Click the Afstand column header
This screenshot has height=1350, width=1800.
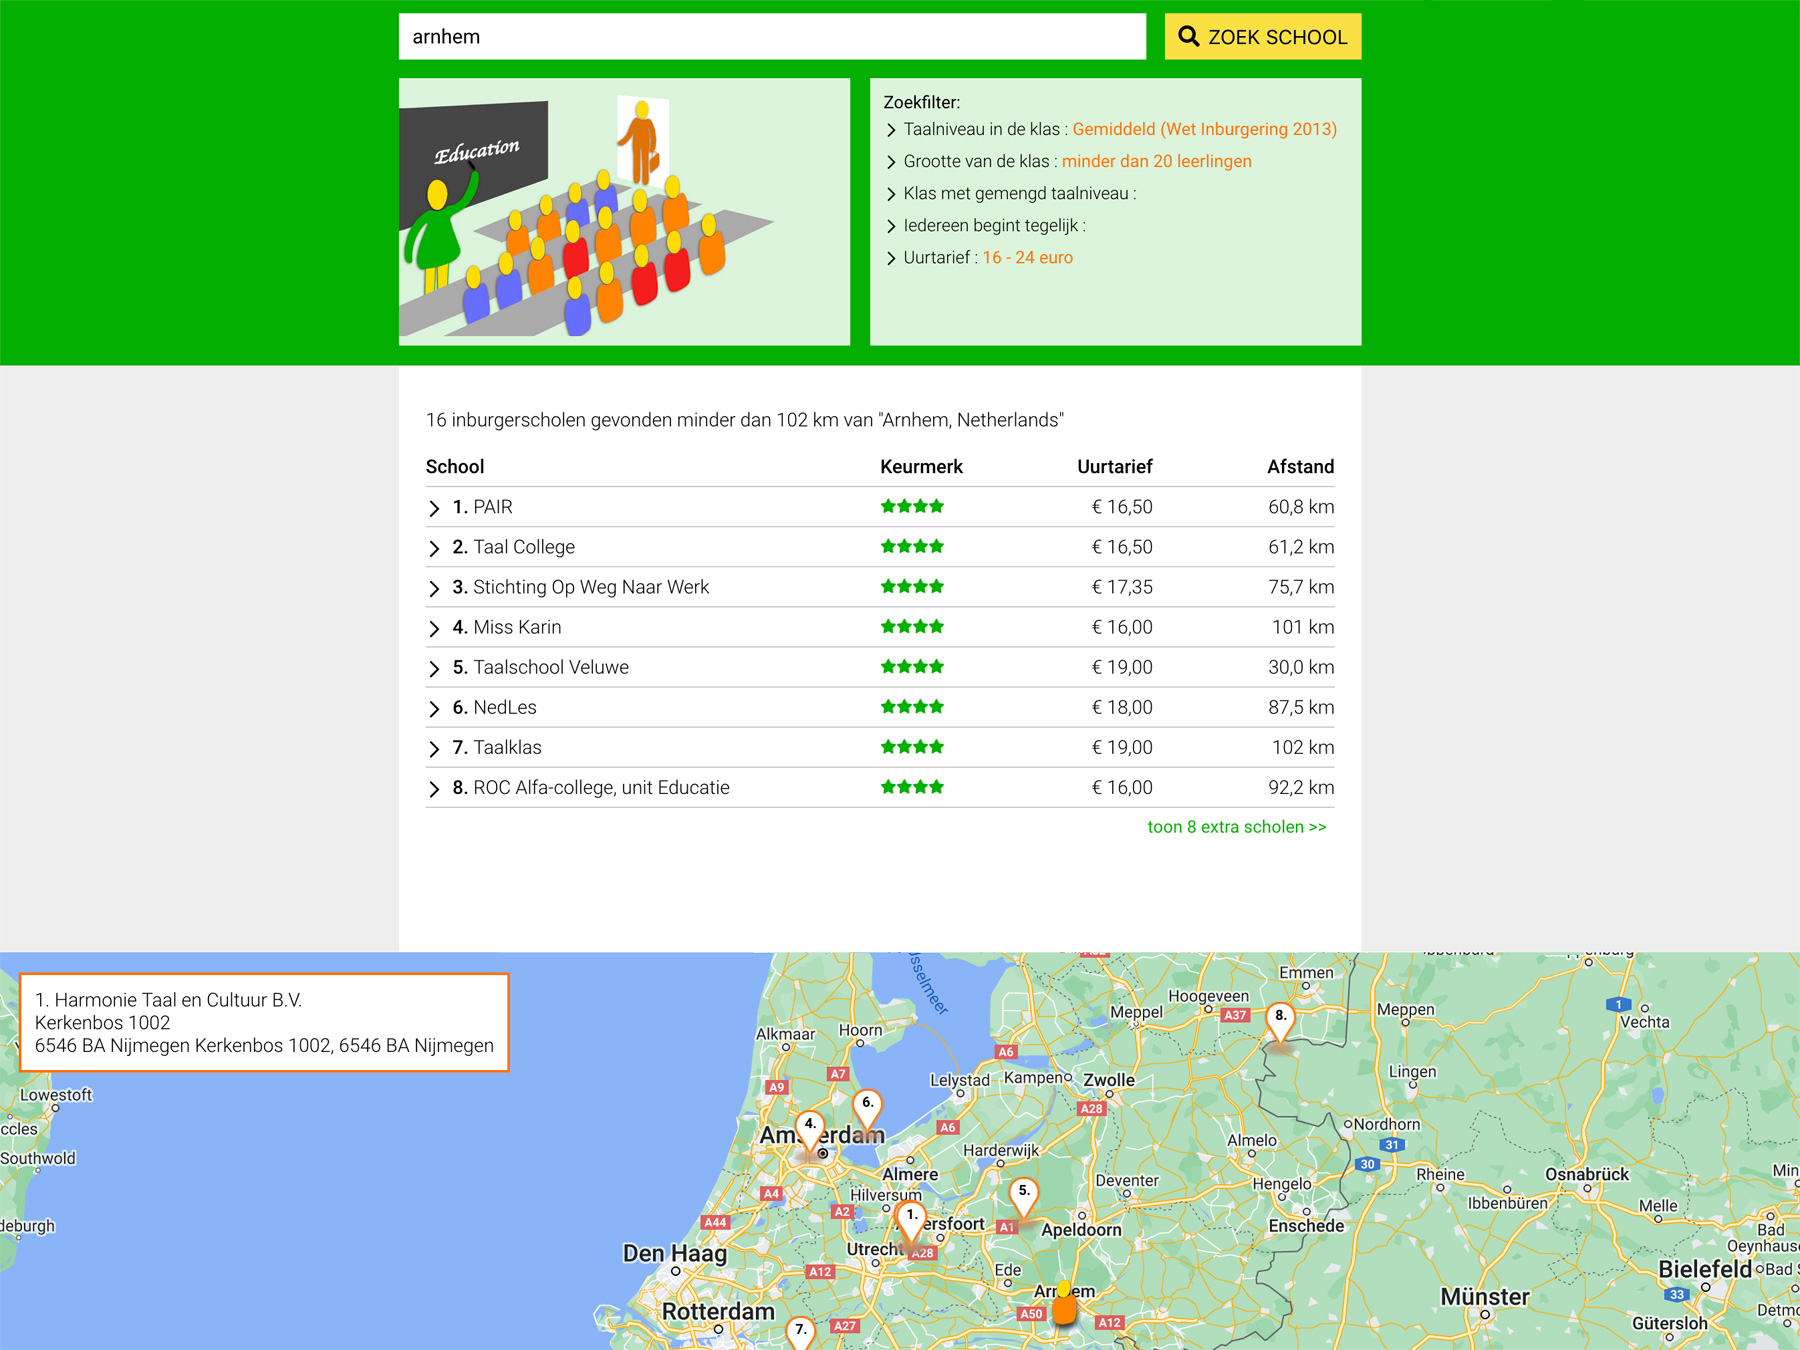(1300, 467)
